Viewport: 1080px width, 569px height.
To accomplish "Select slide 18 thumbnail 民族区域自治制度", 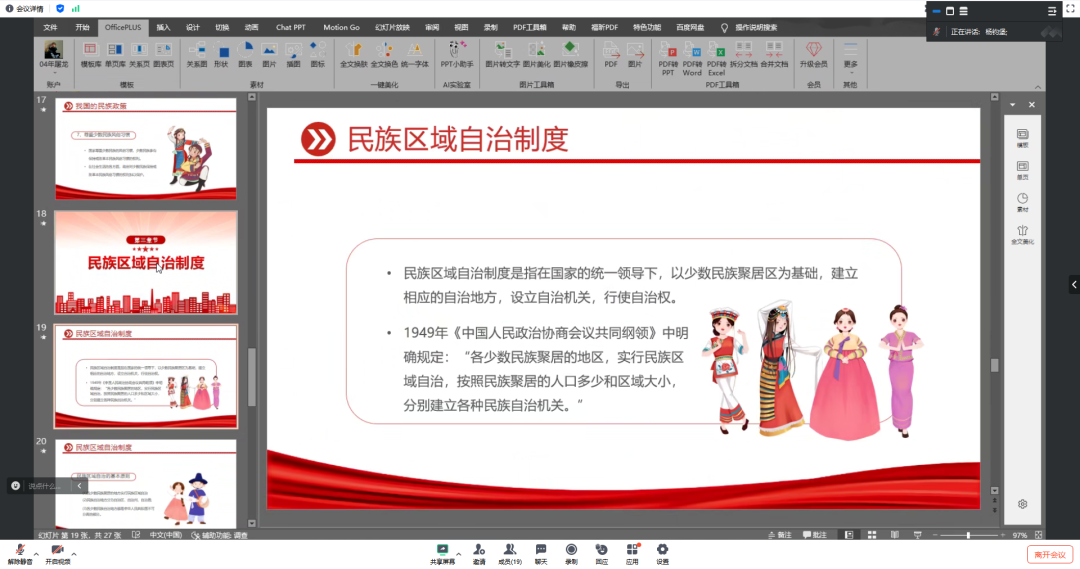I will click(146, 262).
